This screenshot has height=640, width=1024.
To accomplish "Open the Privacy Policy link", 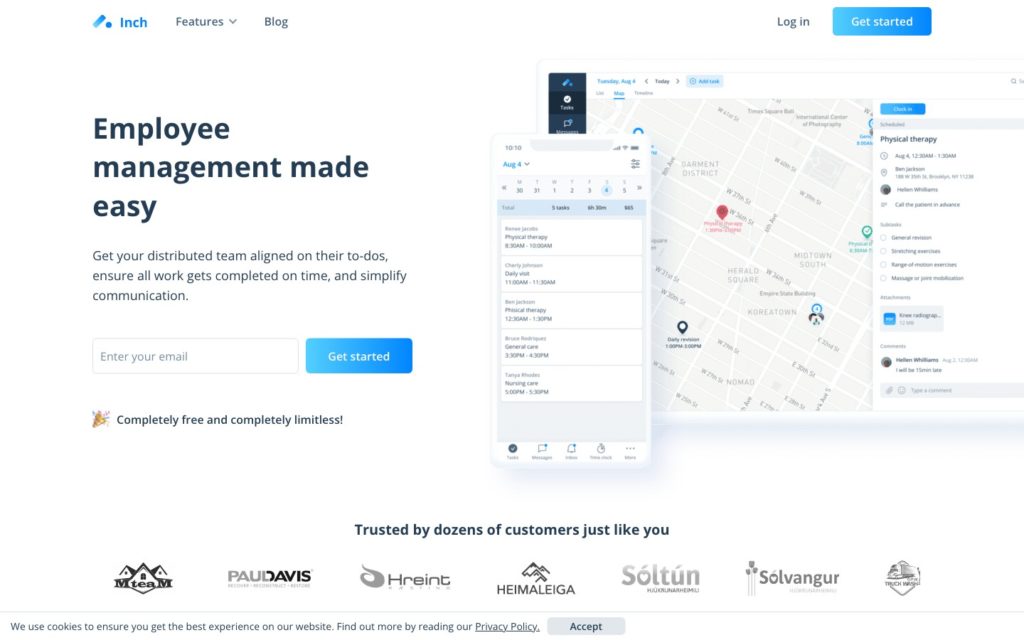I will coord(507,626).
